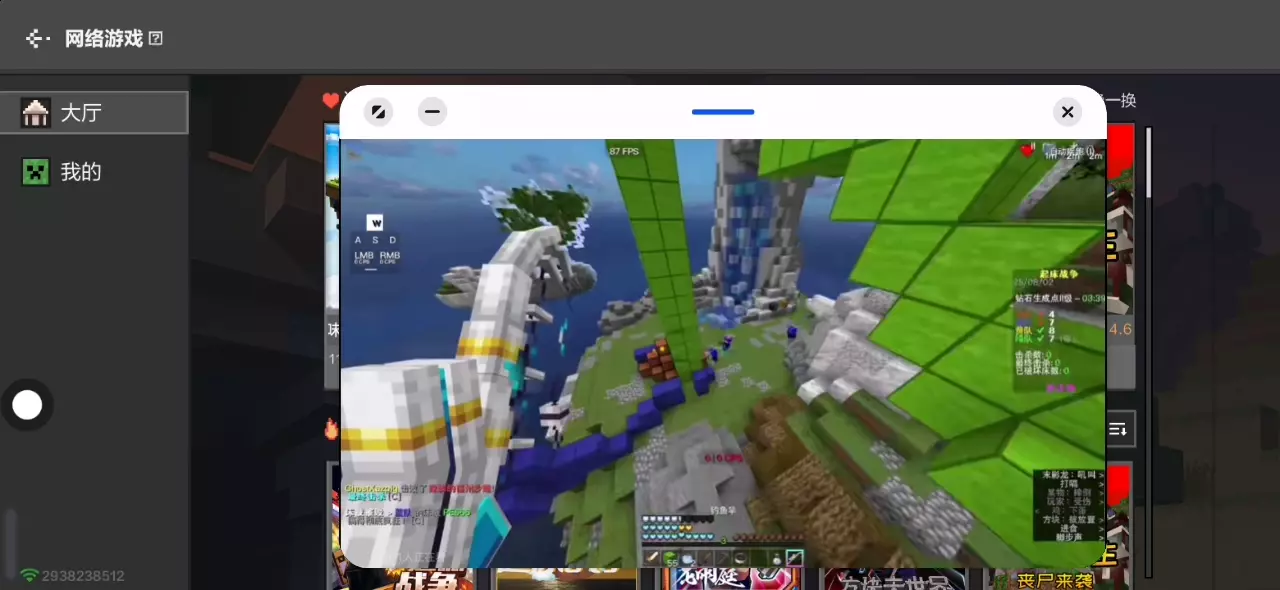Click the flame icon beside the hot games row
Image resolution: width=1280 pixels, height=590 pixels.
331,429
